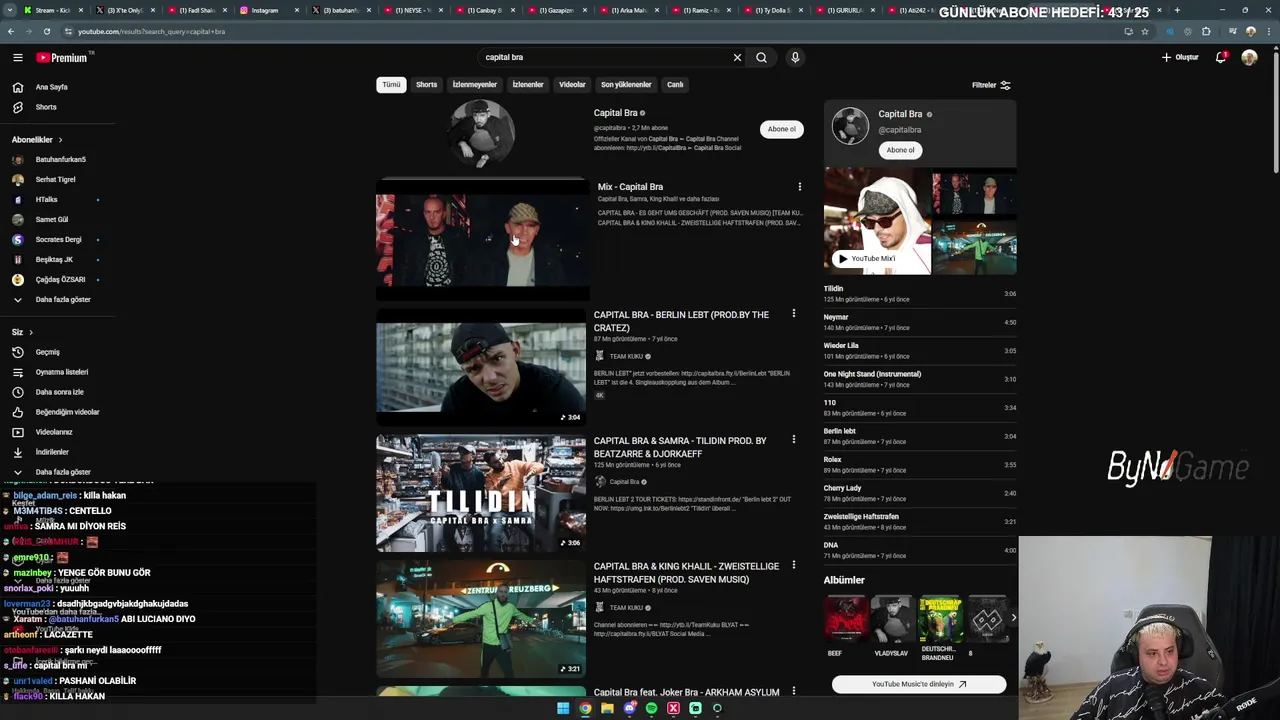Open File Explorer from the taskbar

(x=607, y=708)
